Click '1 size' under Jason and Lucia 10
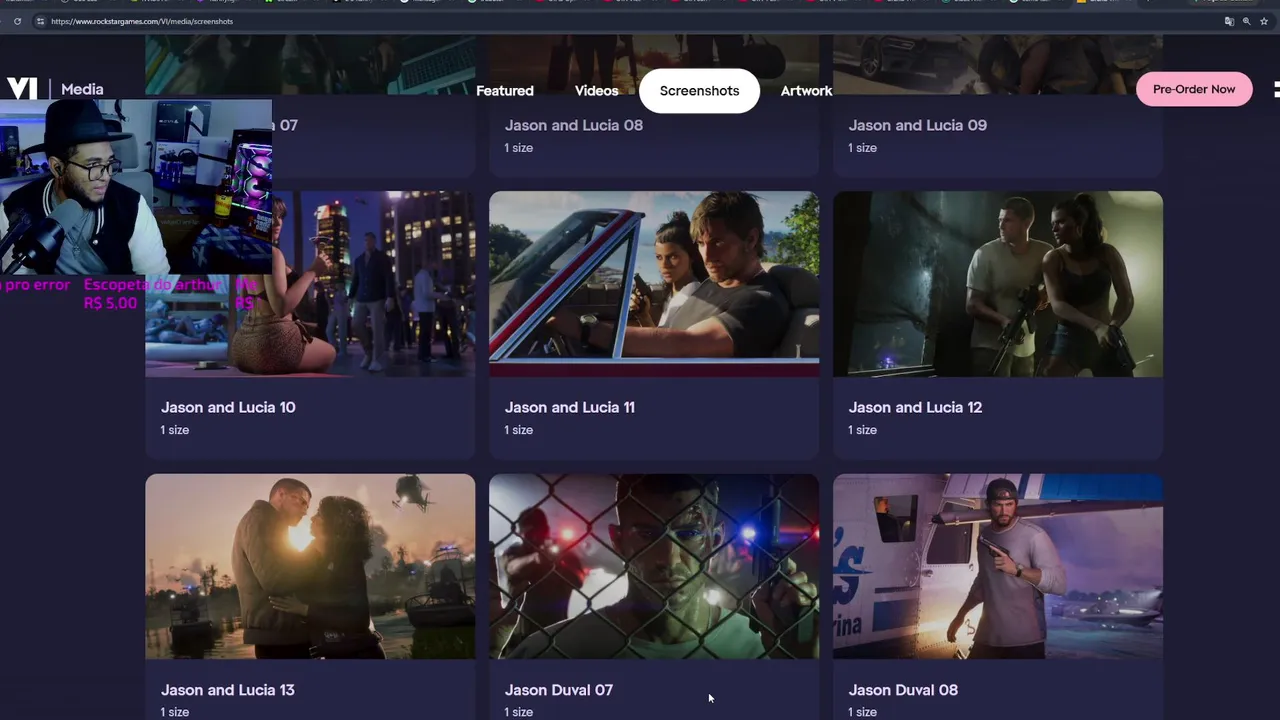Image resolution: width=1280 pixels, height=720 pixels. pyautogui.click(x=175, y=430)
